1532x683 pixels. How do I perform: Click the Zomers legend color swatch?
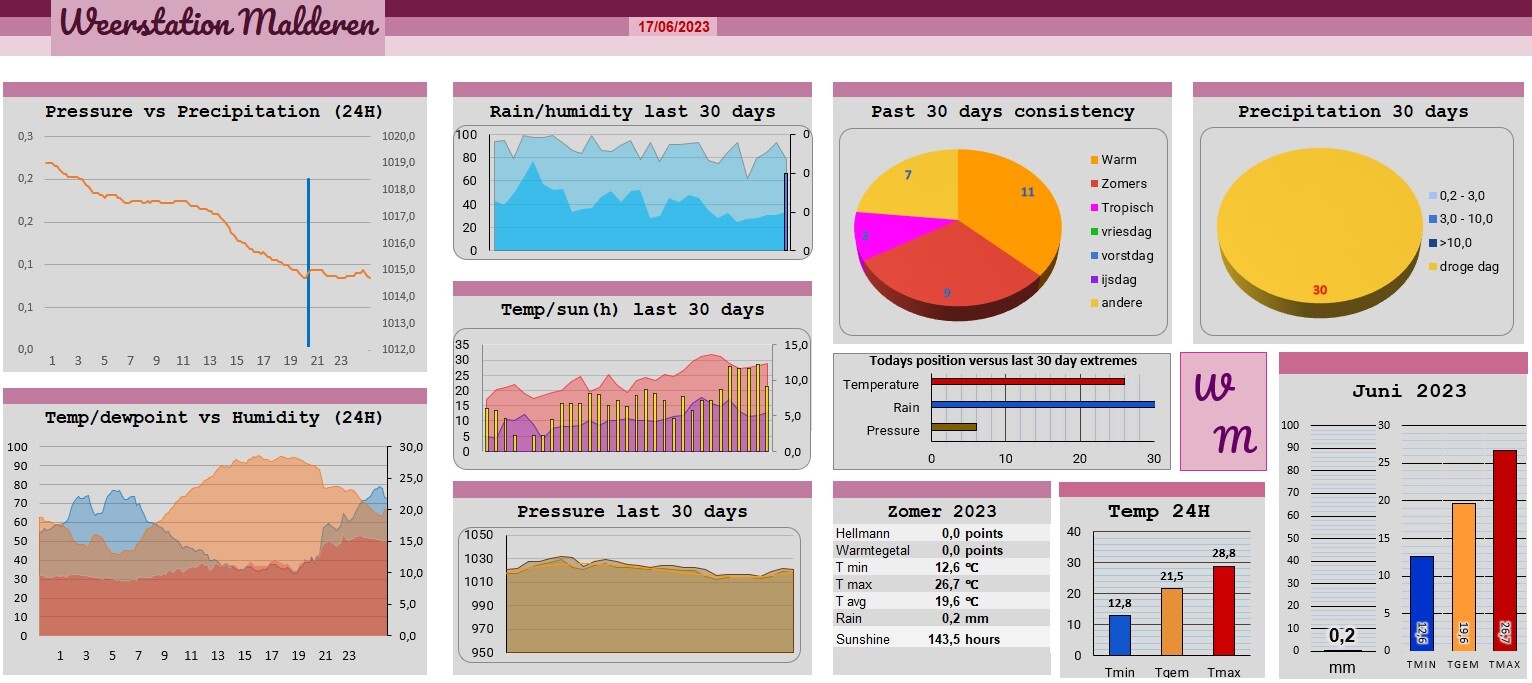pyautogui.click(x=1094, y=184)
